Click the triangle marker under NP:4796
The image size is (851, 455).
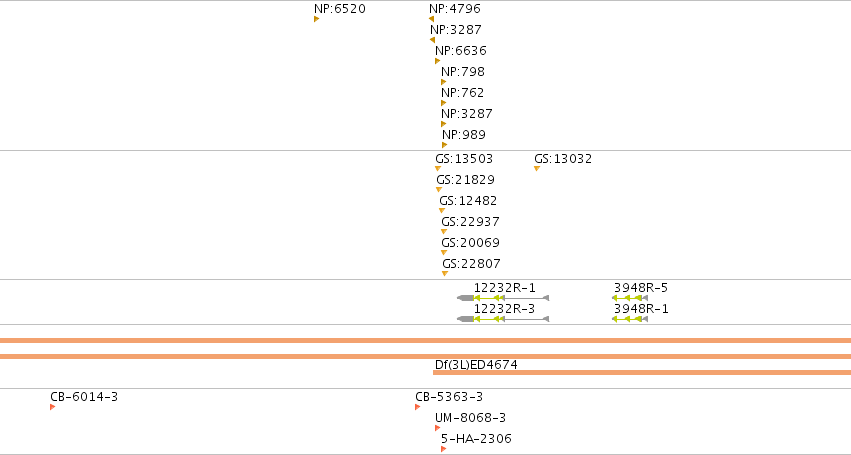pyautogui.click(x=431, y=19)
